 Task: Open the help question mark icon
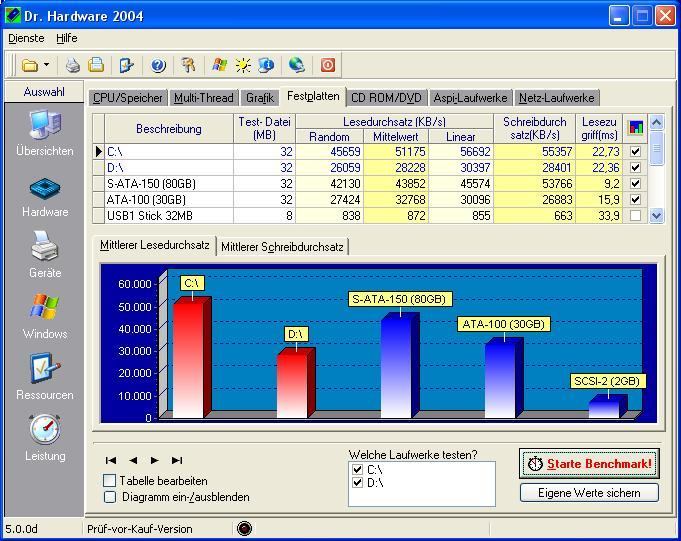click(158, 66)
